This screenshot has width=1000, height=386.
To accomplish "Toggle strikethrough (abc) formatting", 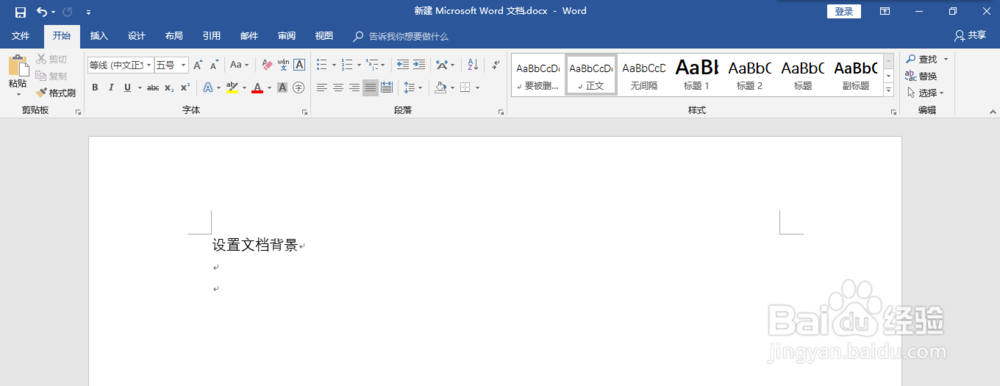I will click(x=152, y=87).
